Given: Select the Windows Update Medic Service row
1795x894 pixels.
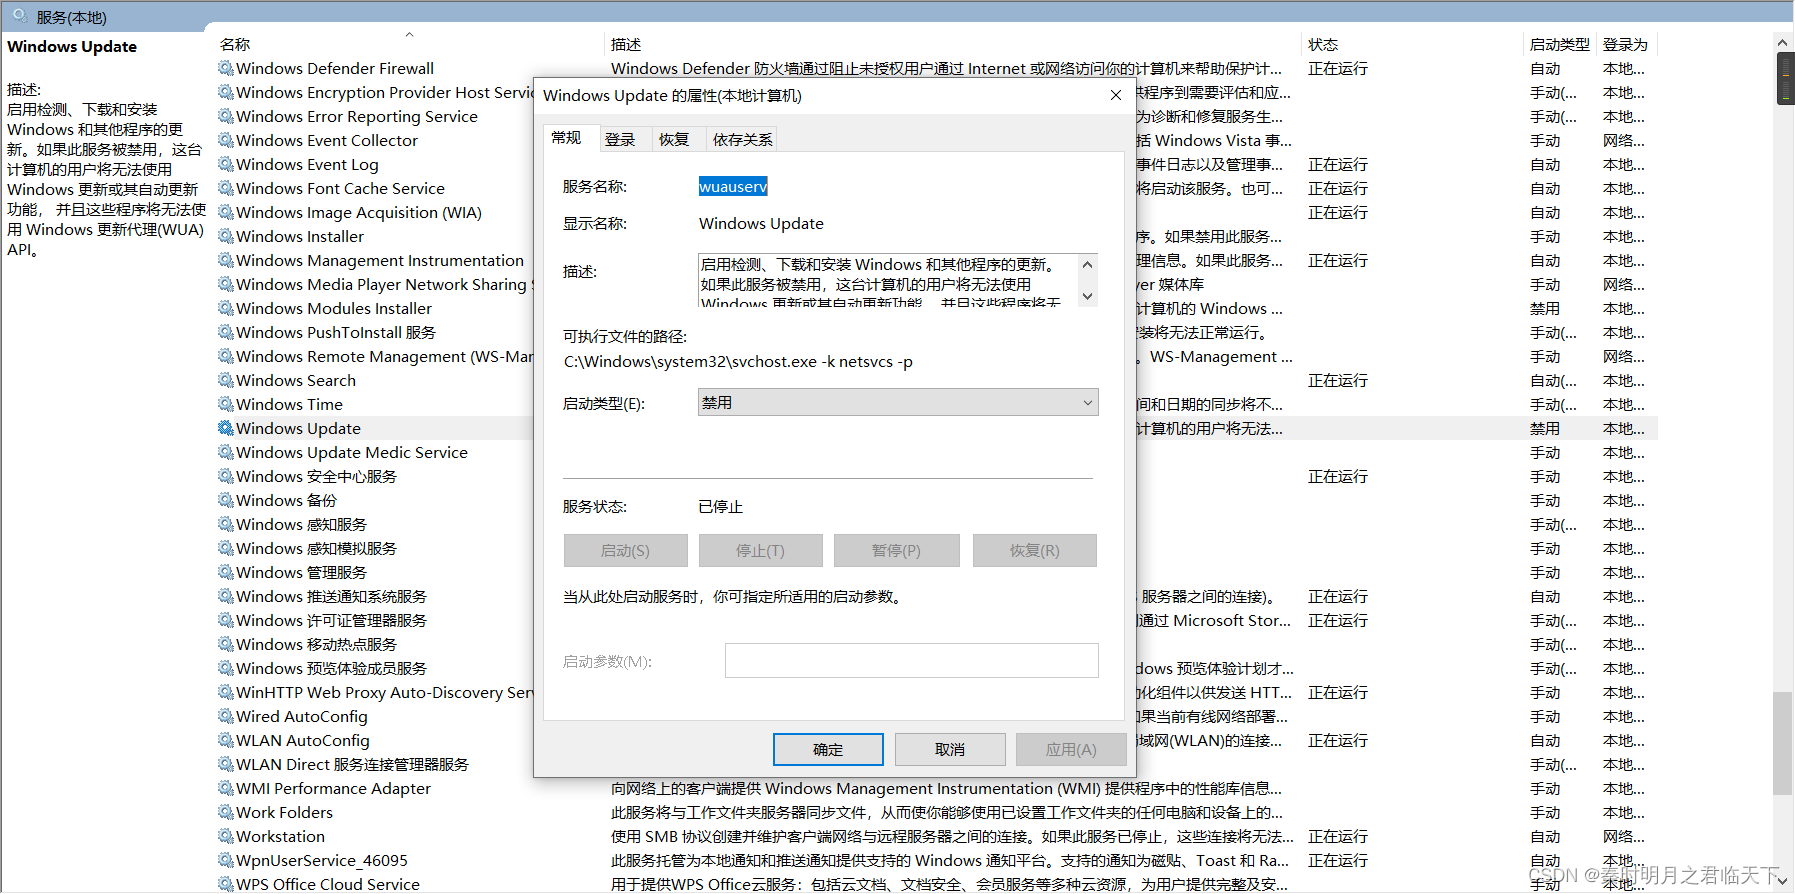Looking at the screenshot, I should [351, 452].
